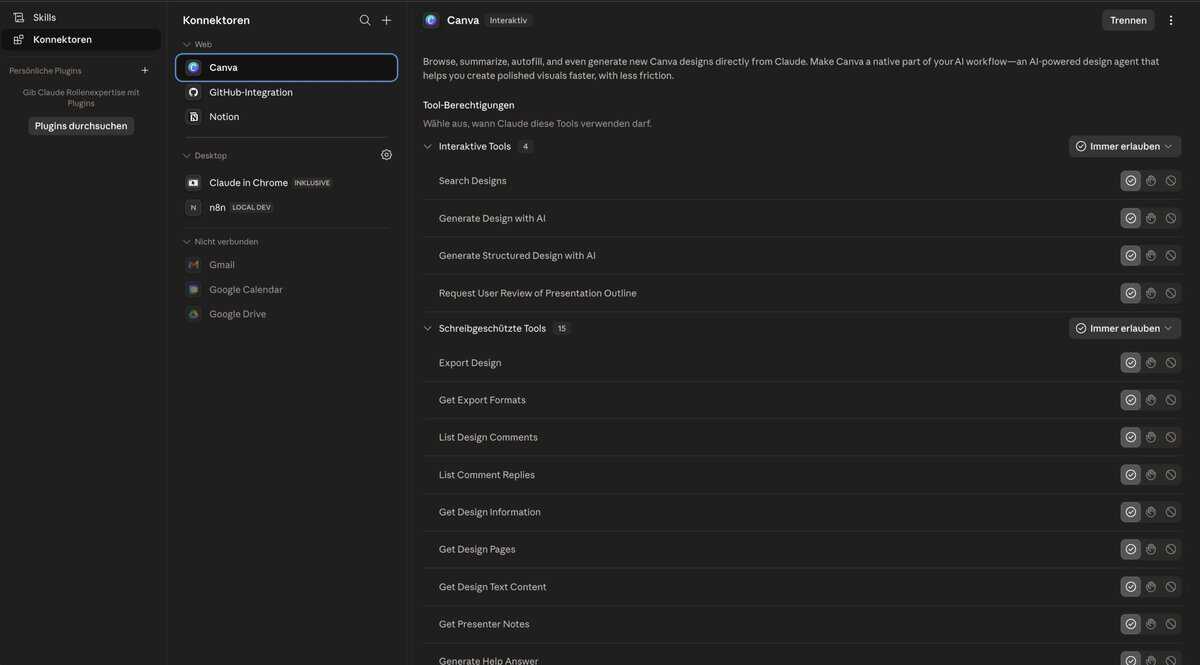This screenshot has height=665, width=1200.
Task: Select always-allow checkmark for Get Design Pages
Action: point(1131,549)
